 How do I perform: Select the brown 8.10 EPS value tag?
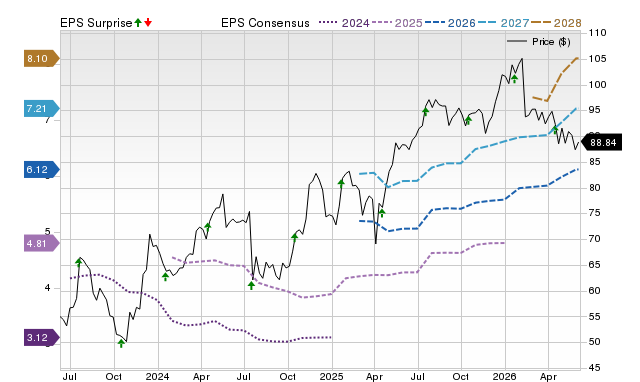(x=42, y=59)
